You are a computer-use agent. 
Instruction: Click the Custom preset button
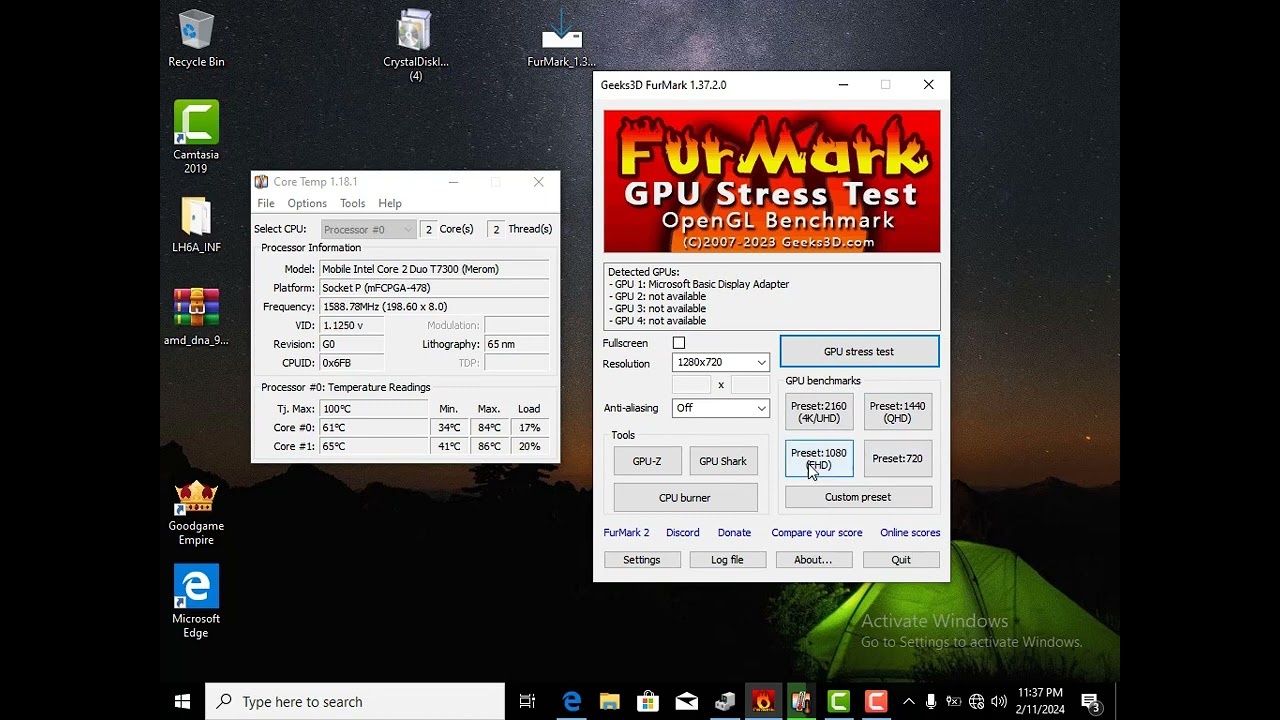point(858,497)
